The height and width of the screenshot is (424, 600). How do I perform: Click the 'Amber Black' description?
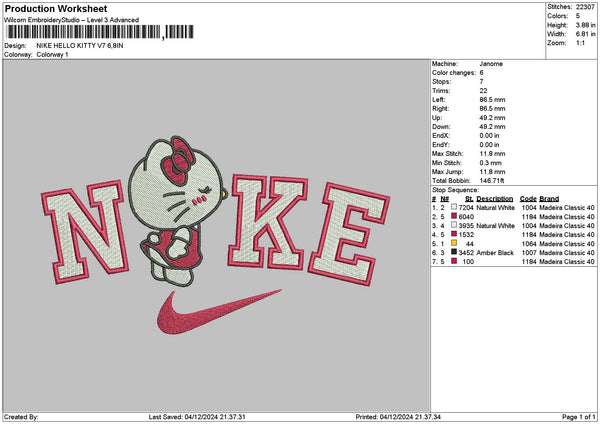(x=494, y=253)
